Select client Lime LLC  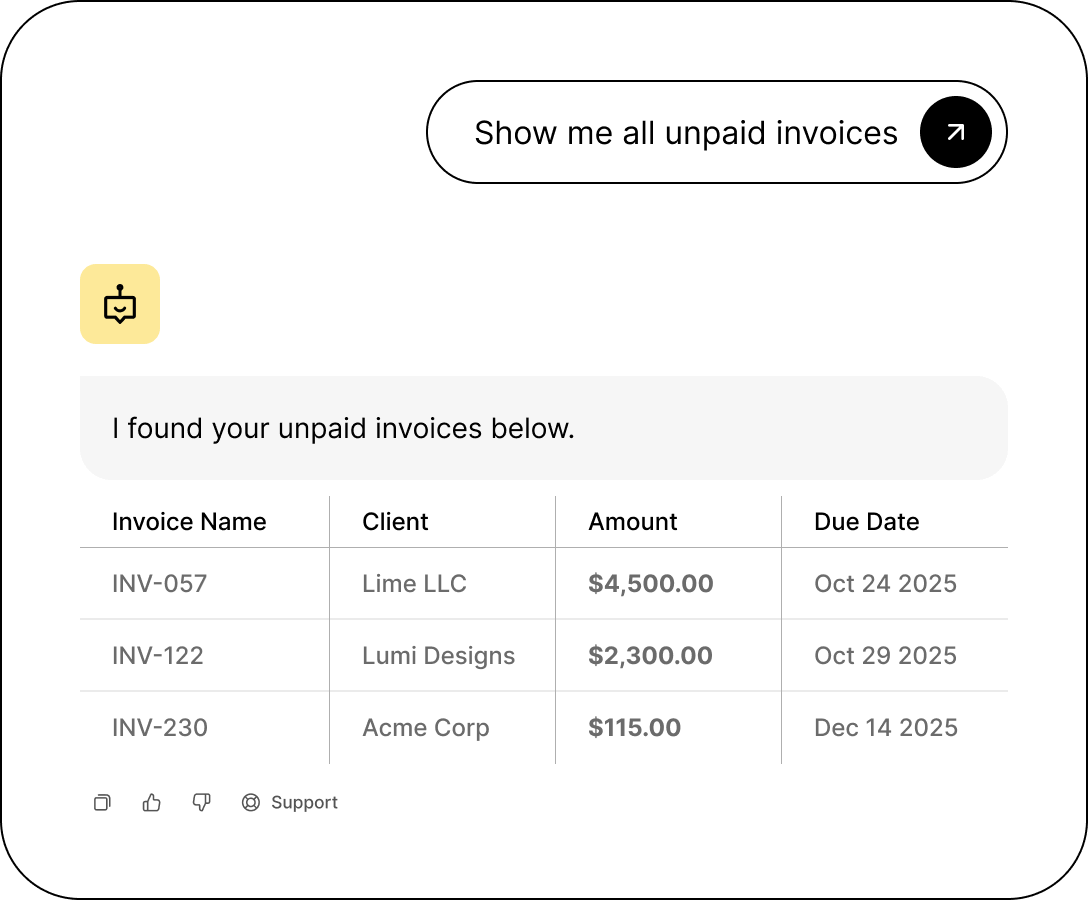(x=414, y=584)
